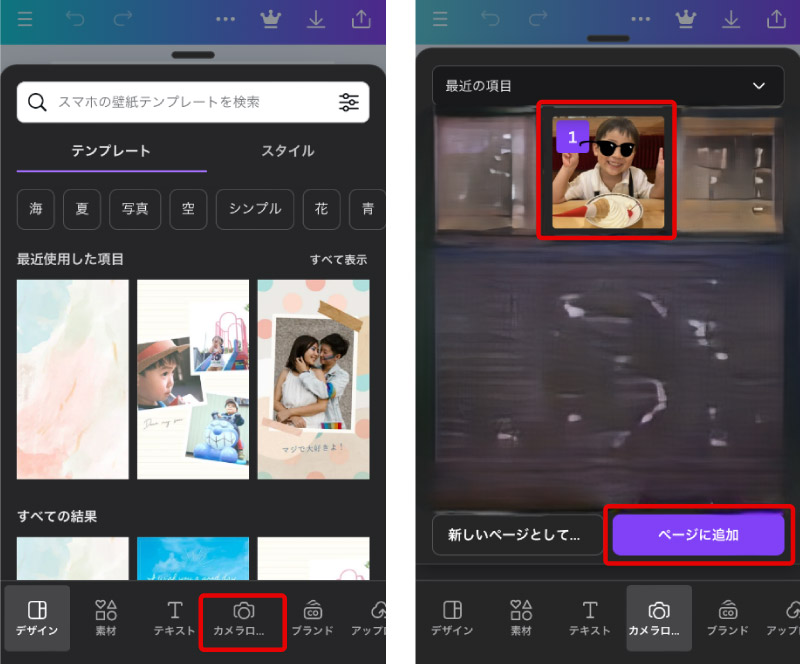800x664 pixels.
Task: Select 花 category chip
Action: tap(321, 209)
